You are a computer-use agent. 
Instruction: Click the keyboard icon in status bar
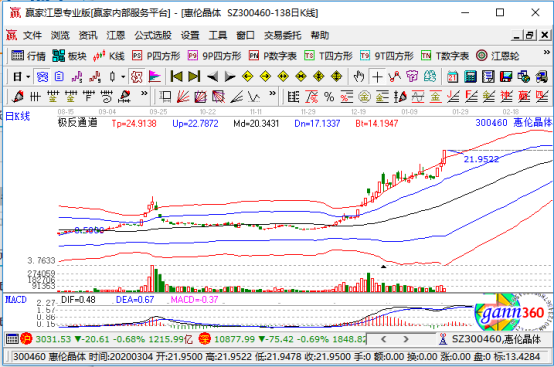12,339
